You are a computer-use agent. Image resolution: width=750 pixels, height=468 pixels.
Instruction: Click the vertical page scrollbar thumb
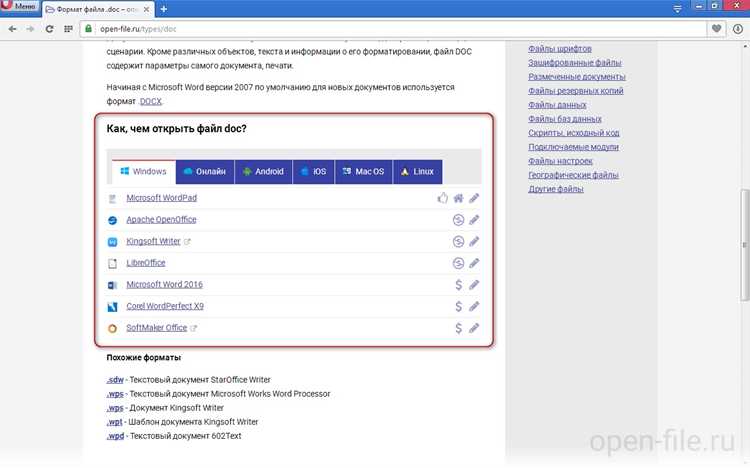[745, 245]
